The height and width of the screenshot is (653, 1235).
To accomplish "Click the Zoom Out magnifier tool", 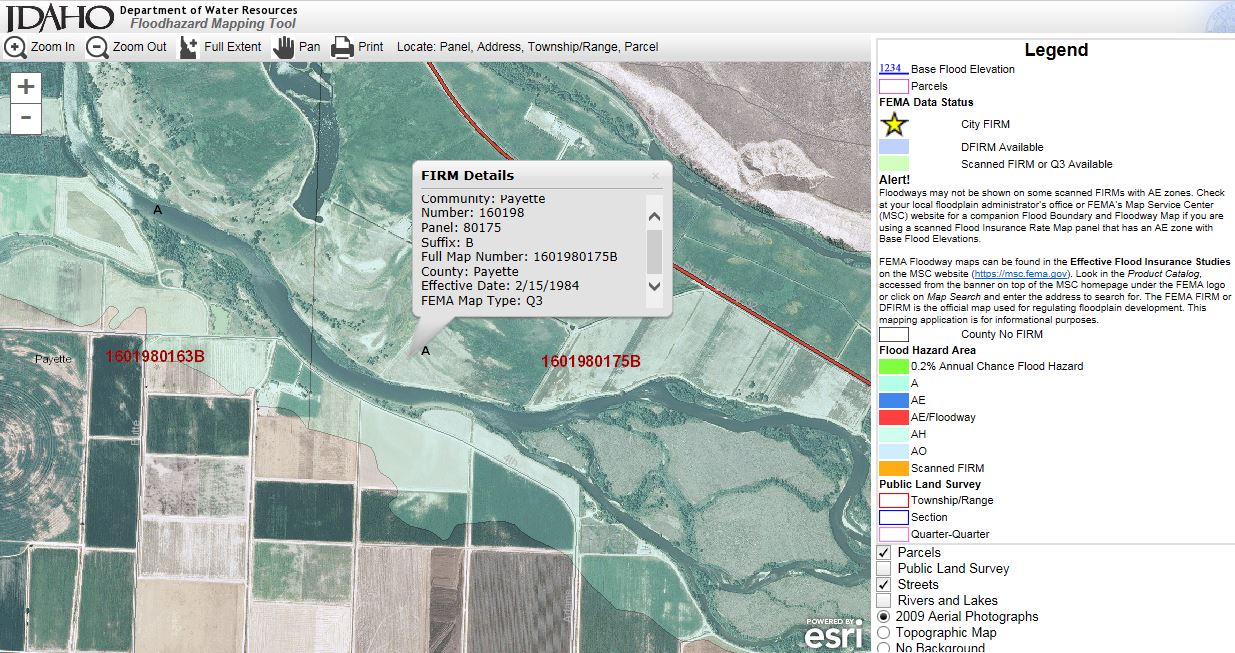I will pyautogui.click(x=97, y=47).
